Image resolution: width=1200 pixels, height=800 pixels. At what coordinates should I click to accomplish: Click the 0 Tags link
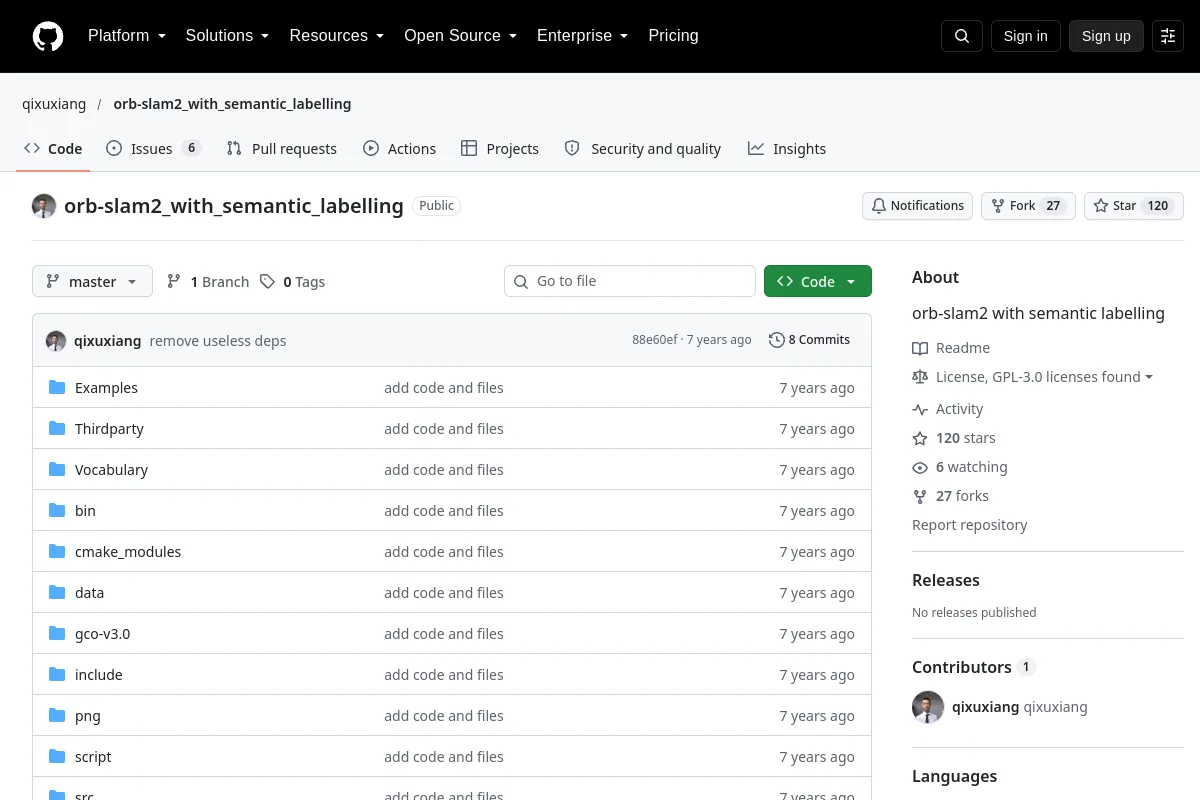(292, 282)
